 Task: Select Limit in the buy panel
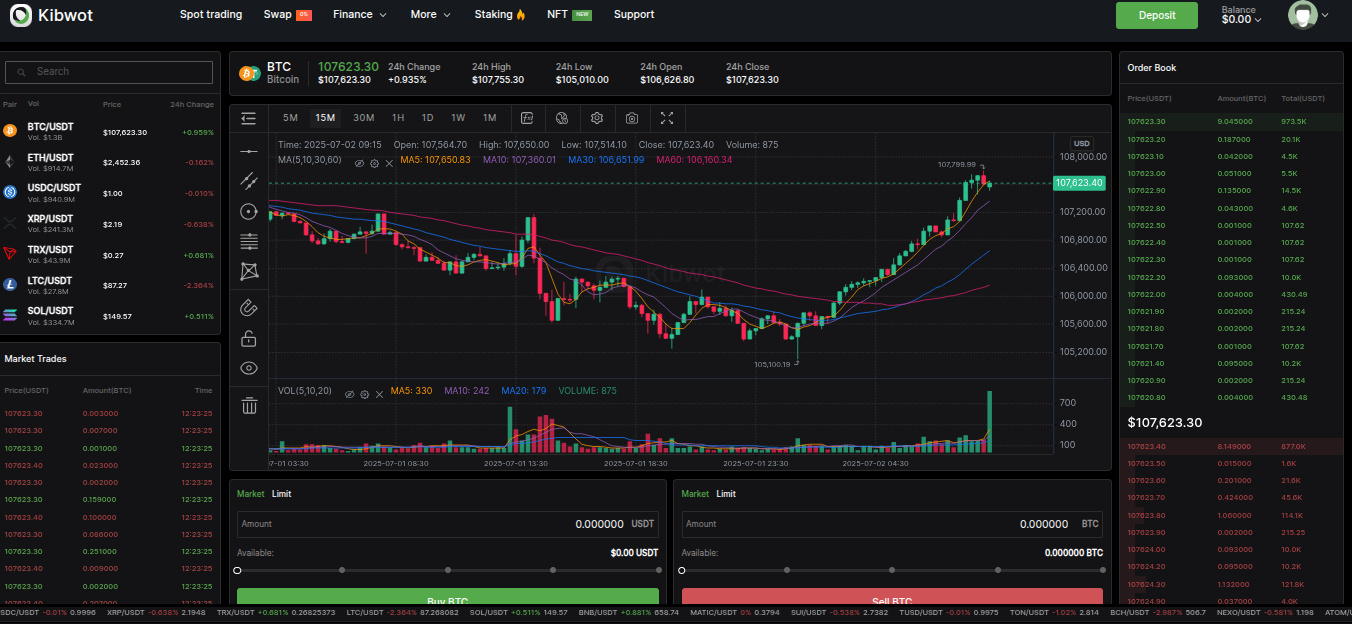[282, 494]
